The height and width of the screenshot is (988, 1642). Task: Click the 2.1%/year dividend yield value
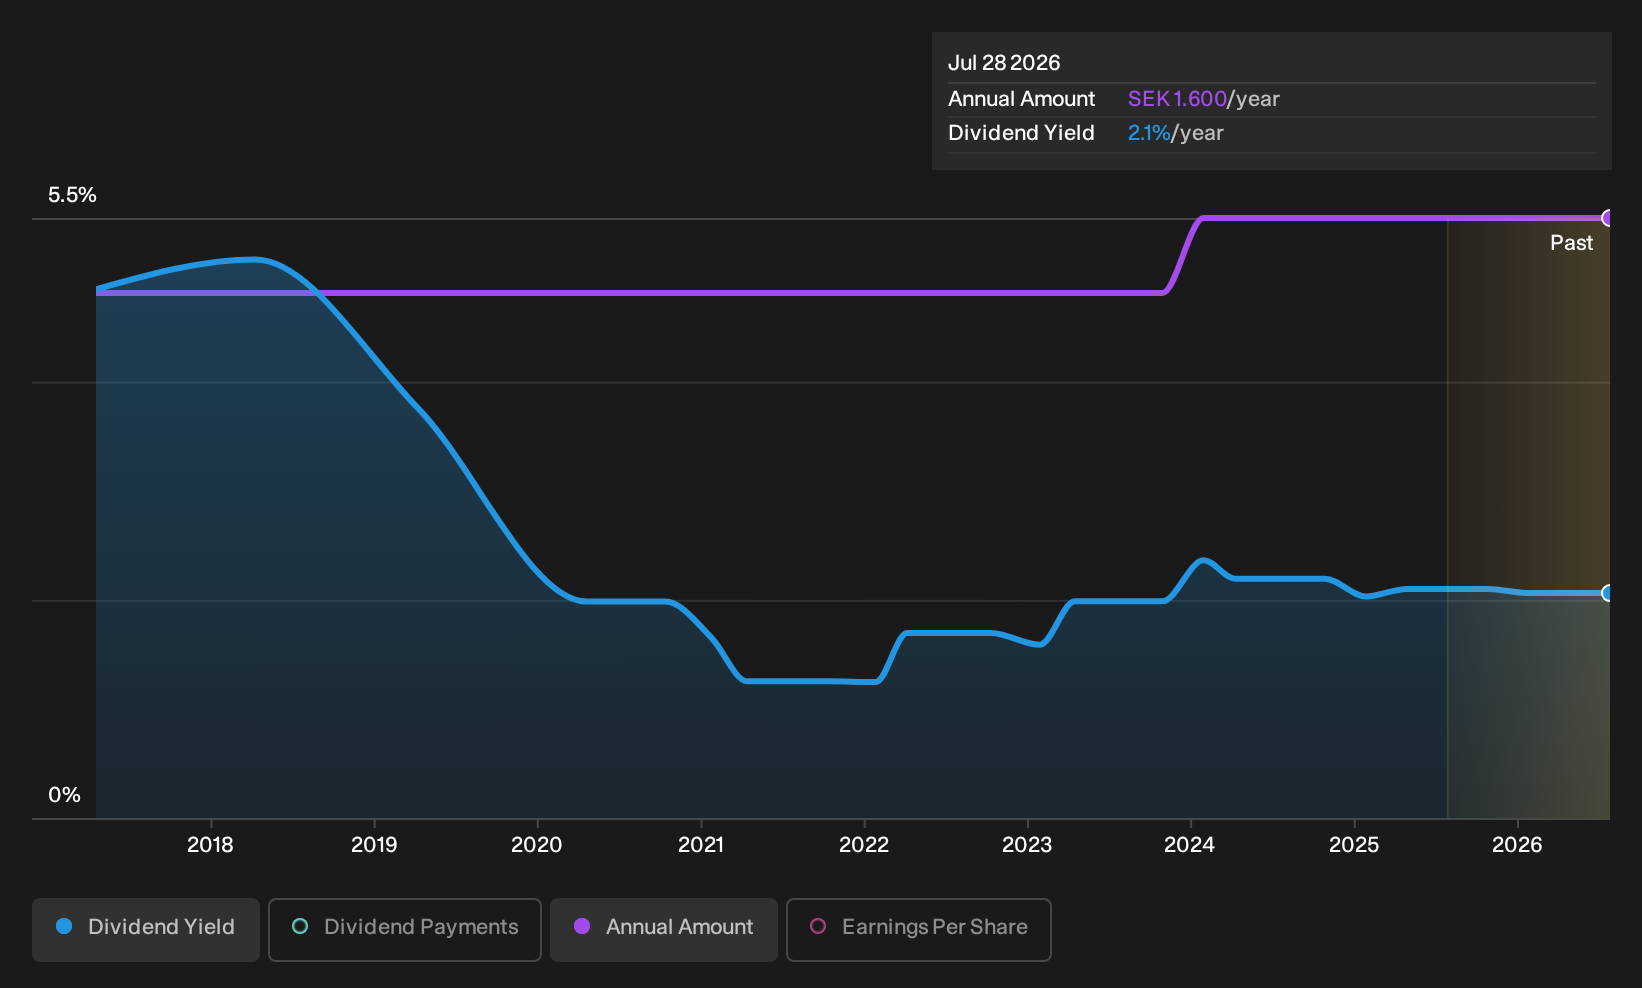pyautogui.click(x=1176, y=133)
